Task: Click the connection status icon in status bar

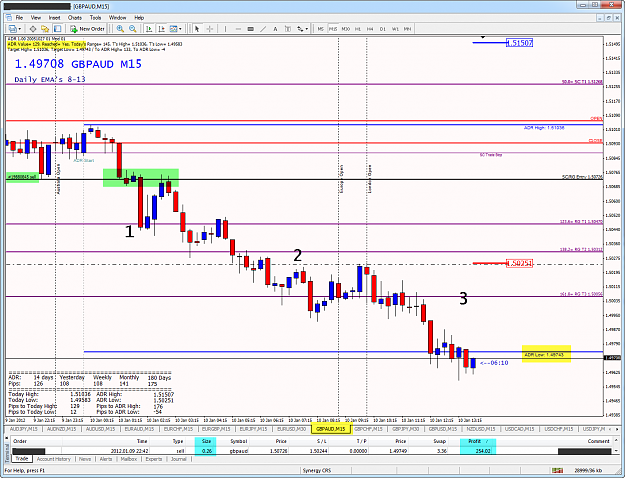Action: pyautogui.click(x=558, y=471)
